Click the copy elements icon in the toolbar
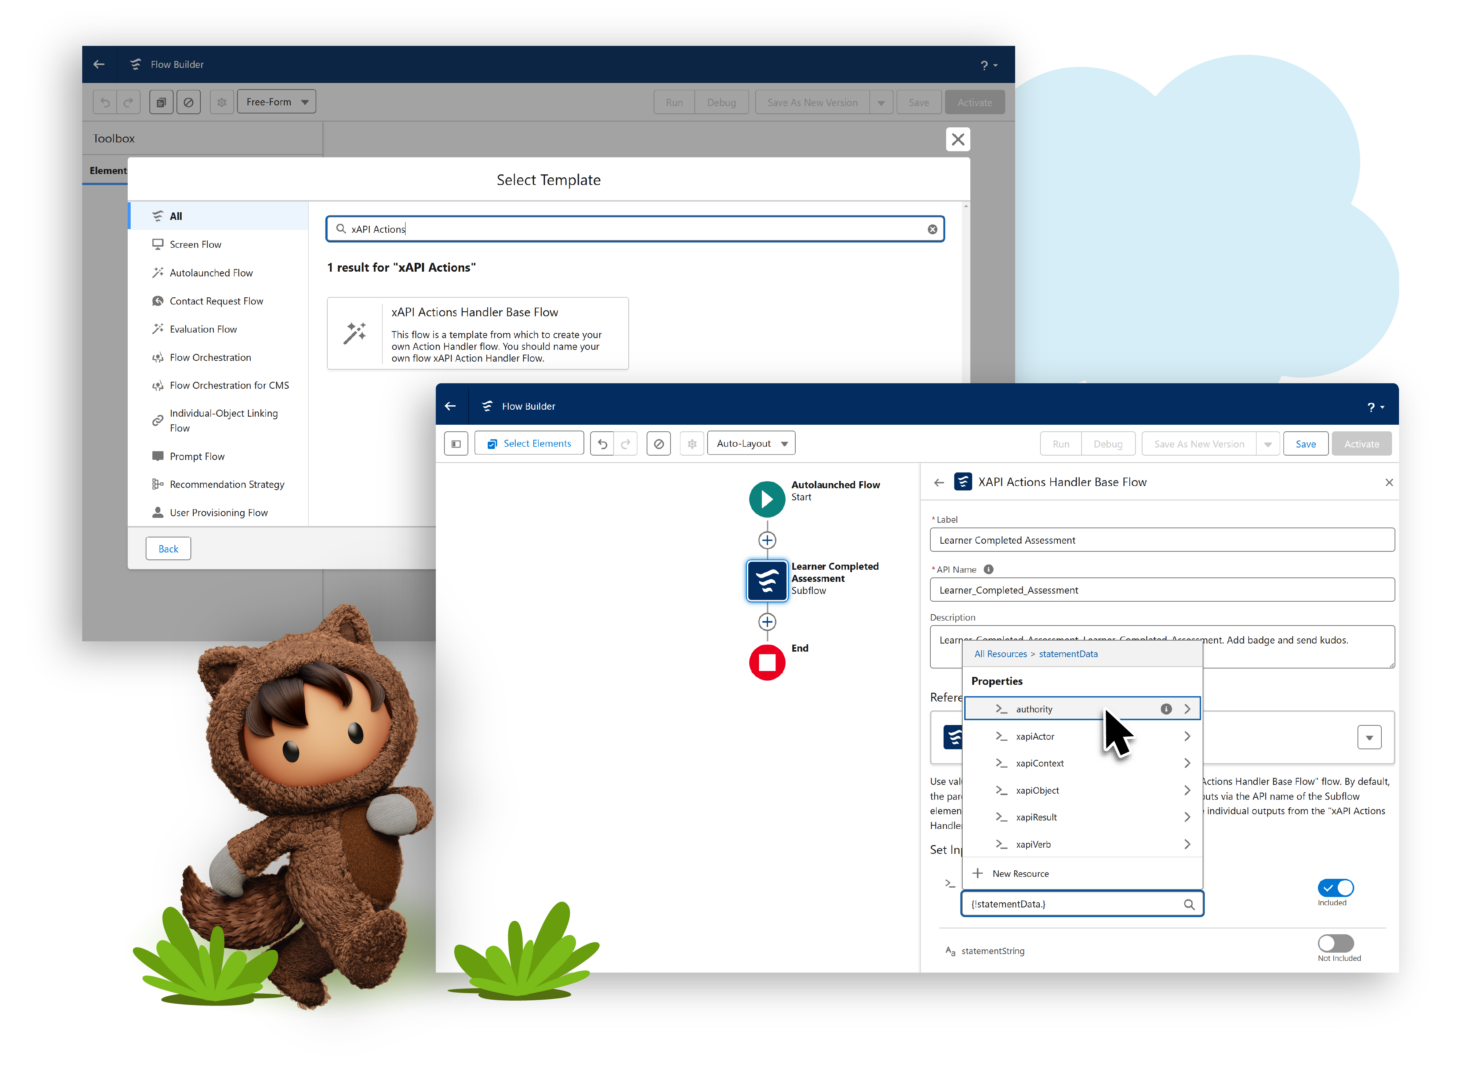The width and height of the screenshot is (1468, 1080). click(x=161, y=101)
